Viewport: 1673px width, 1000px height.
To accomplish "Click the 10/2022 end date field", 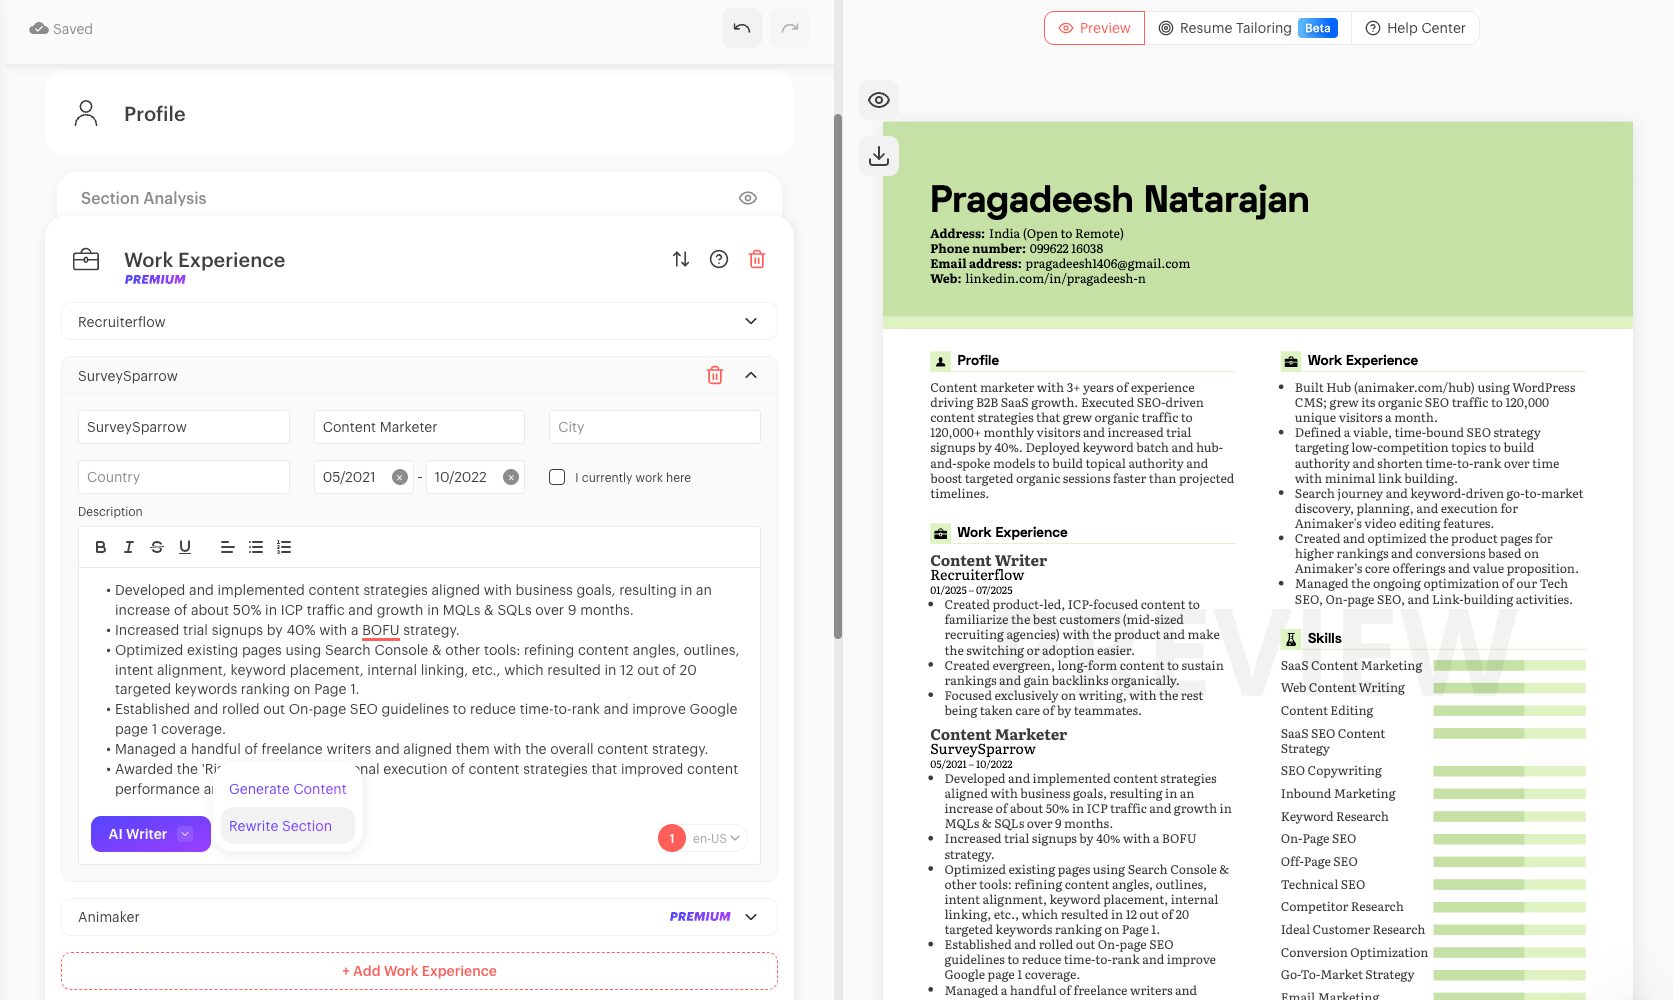I will pyautogui.click(x=475, y=477).
